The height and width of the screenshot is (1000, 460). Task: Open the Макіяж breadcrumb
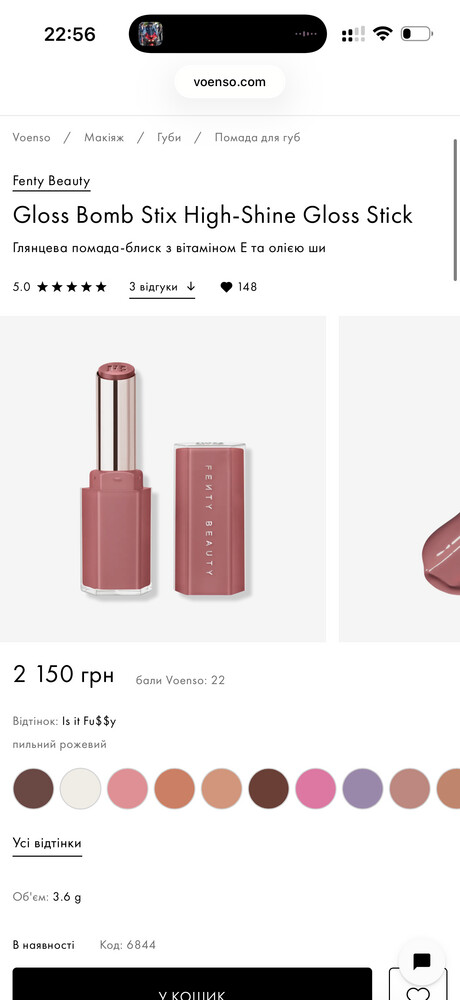point(104,138)
